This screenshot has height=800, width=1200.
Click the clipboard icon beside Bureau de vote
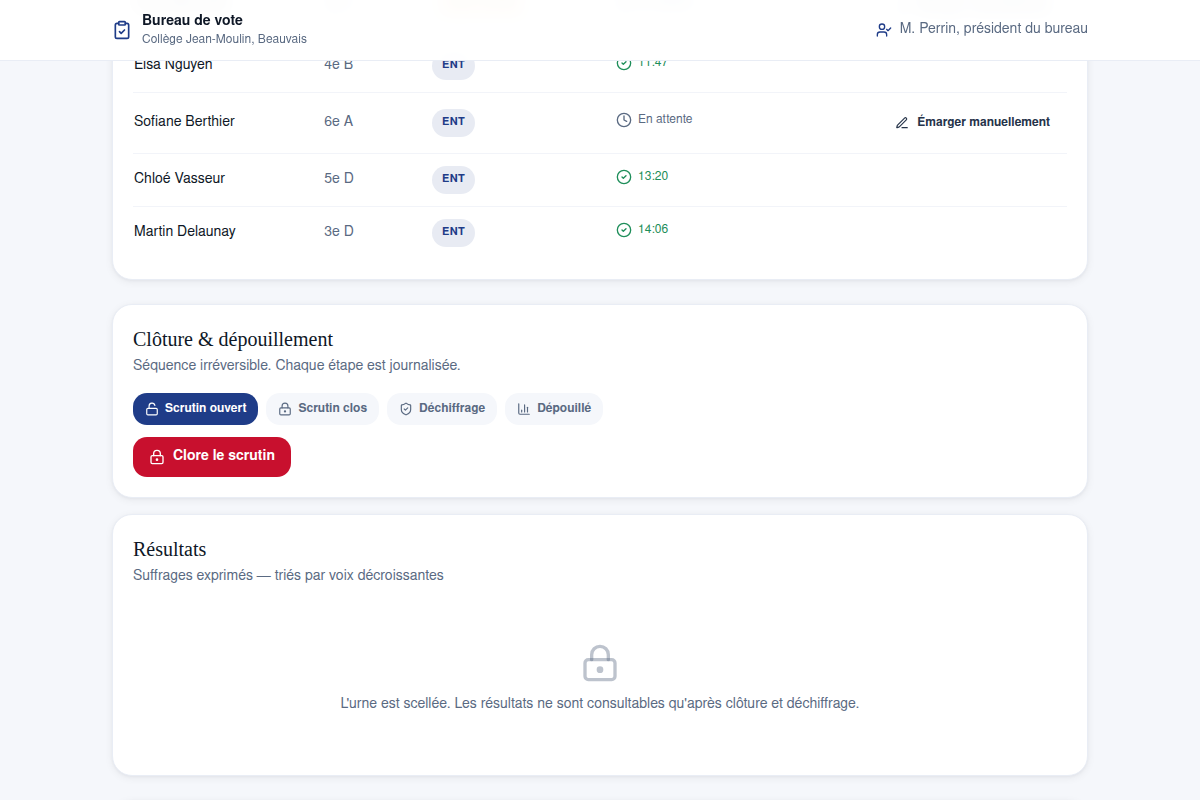pos(122,30)
